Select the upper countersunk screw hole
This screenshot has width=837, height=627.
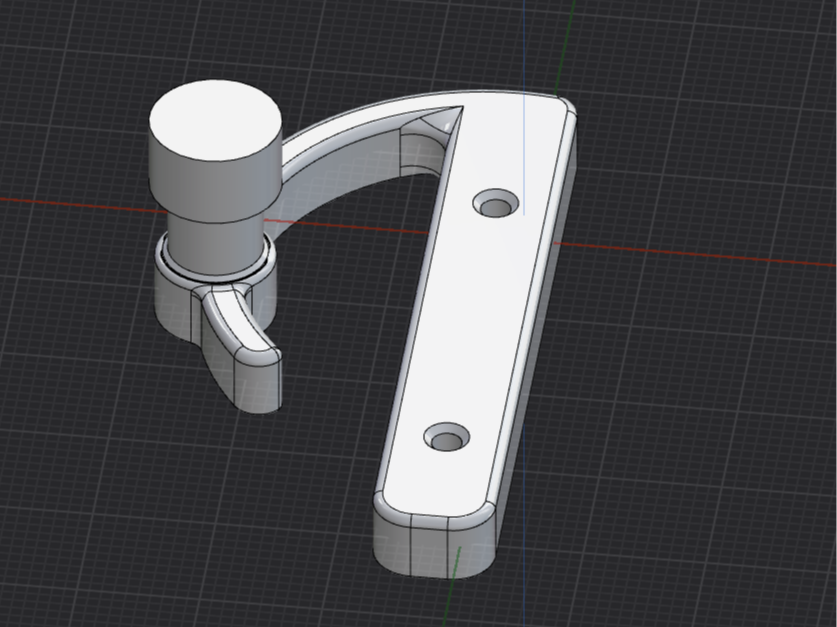[x=496, y=203]
